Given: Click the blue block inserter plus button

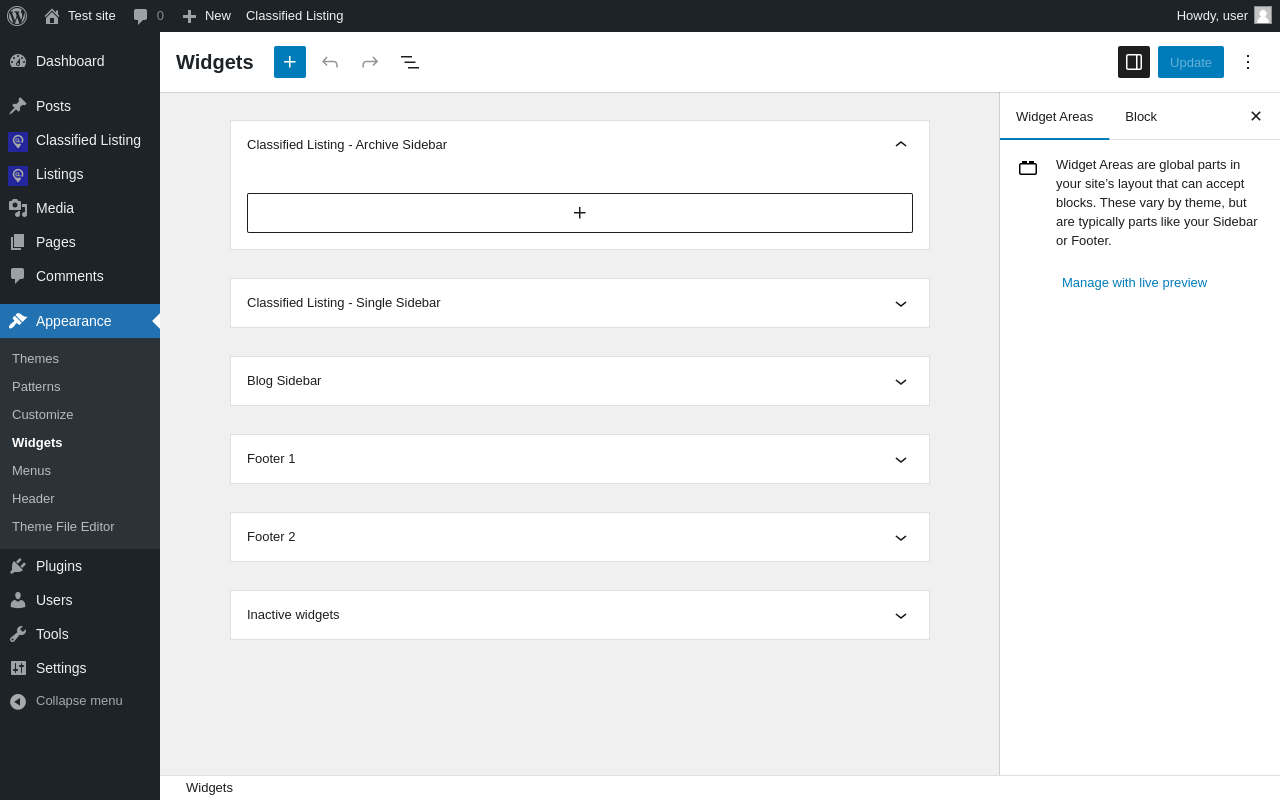Looking at the screenshot, I should coord(290,62).
